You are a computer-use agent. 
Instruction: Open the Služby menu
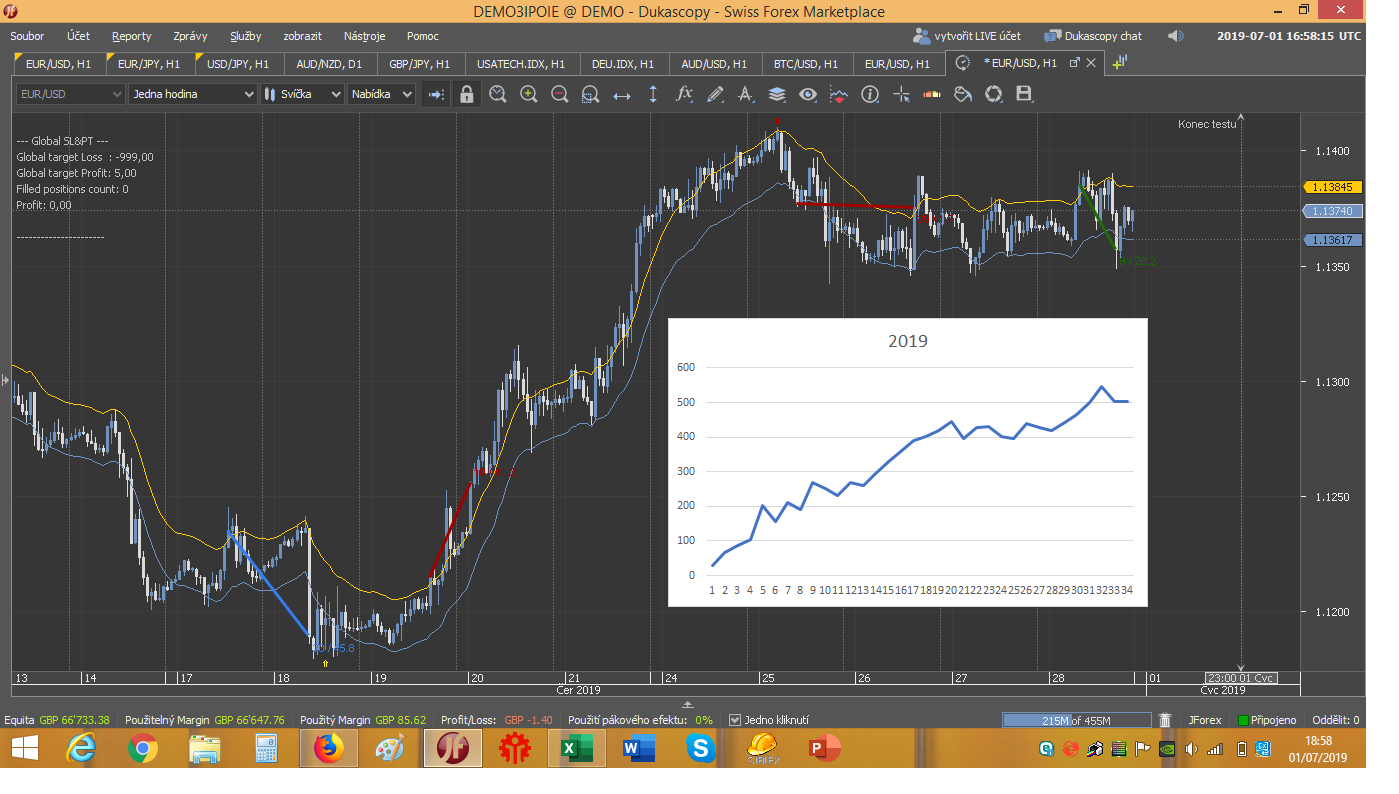(x=245, y=36)
